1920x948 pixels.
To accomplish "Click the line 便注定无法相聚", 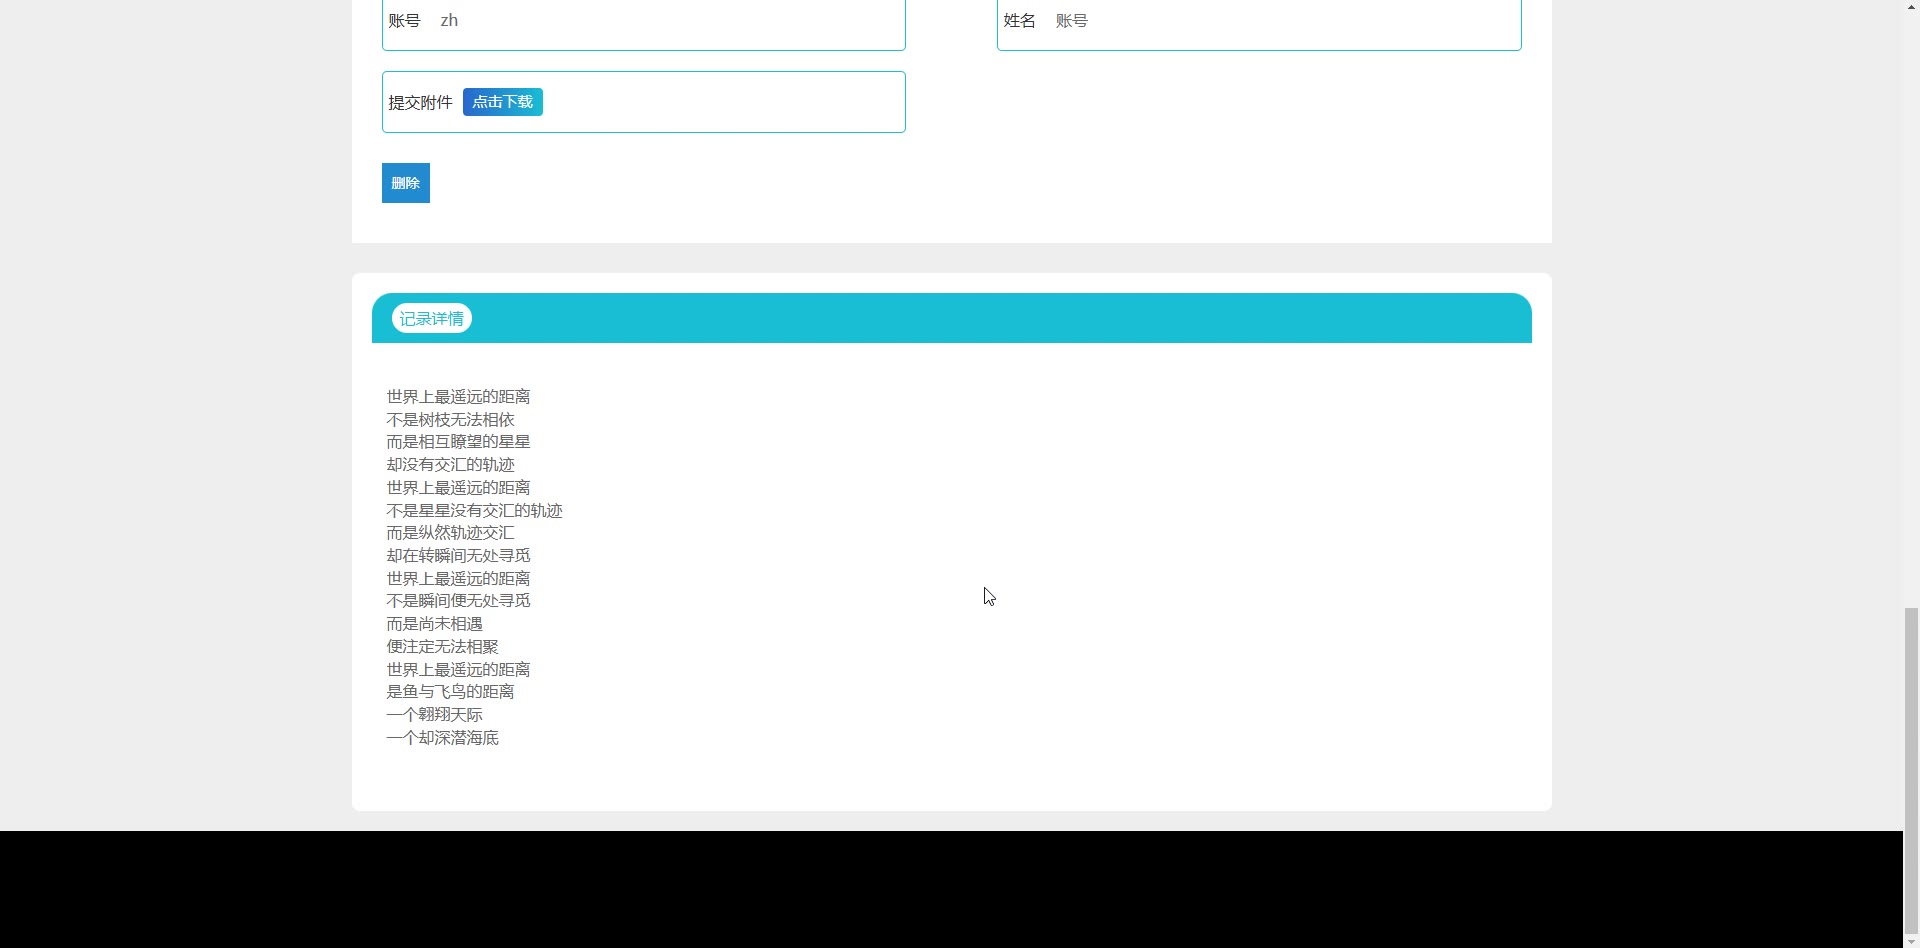I will pos(443,647).
